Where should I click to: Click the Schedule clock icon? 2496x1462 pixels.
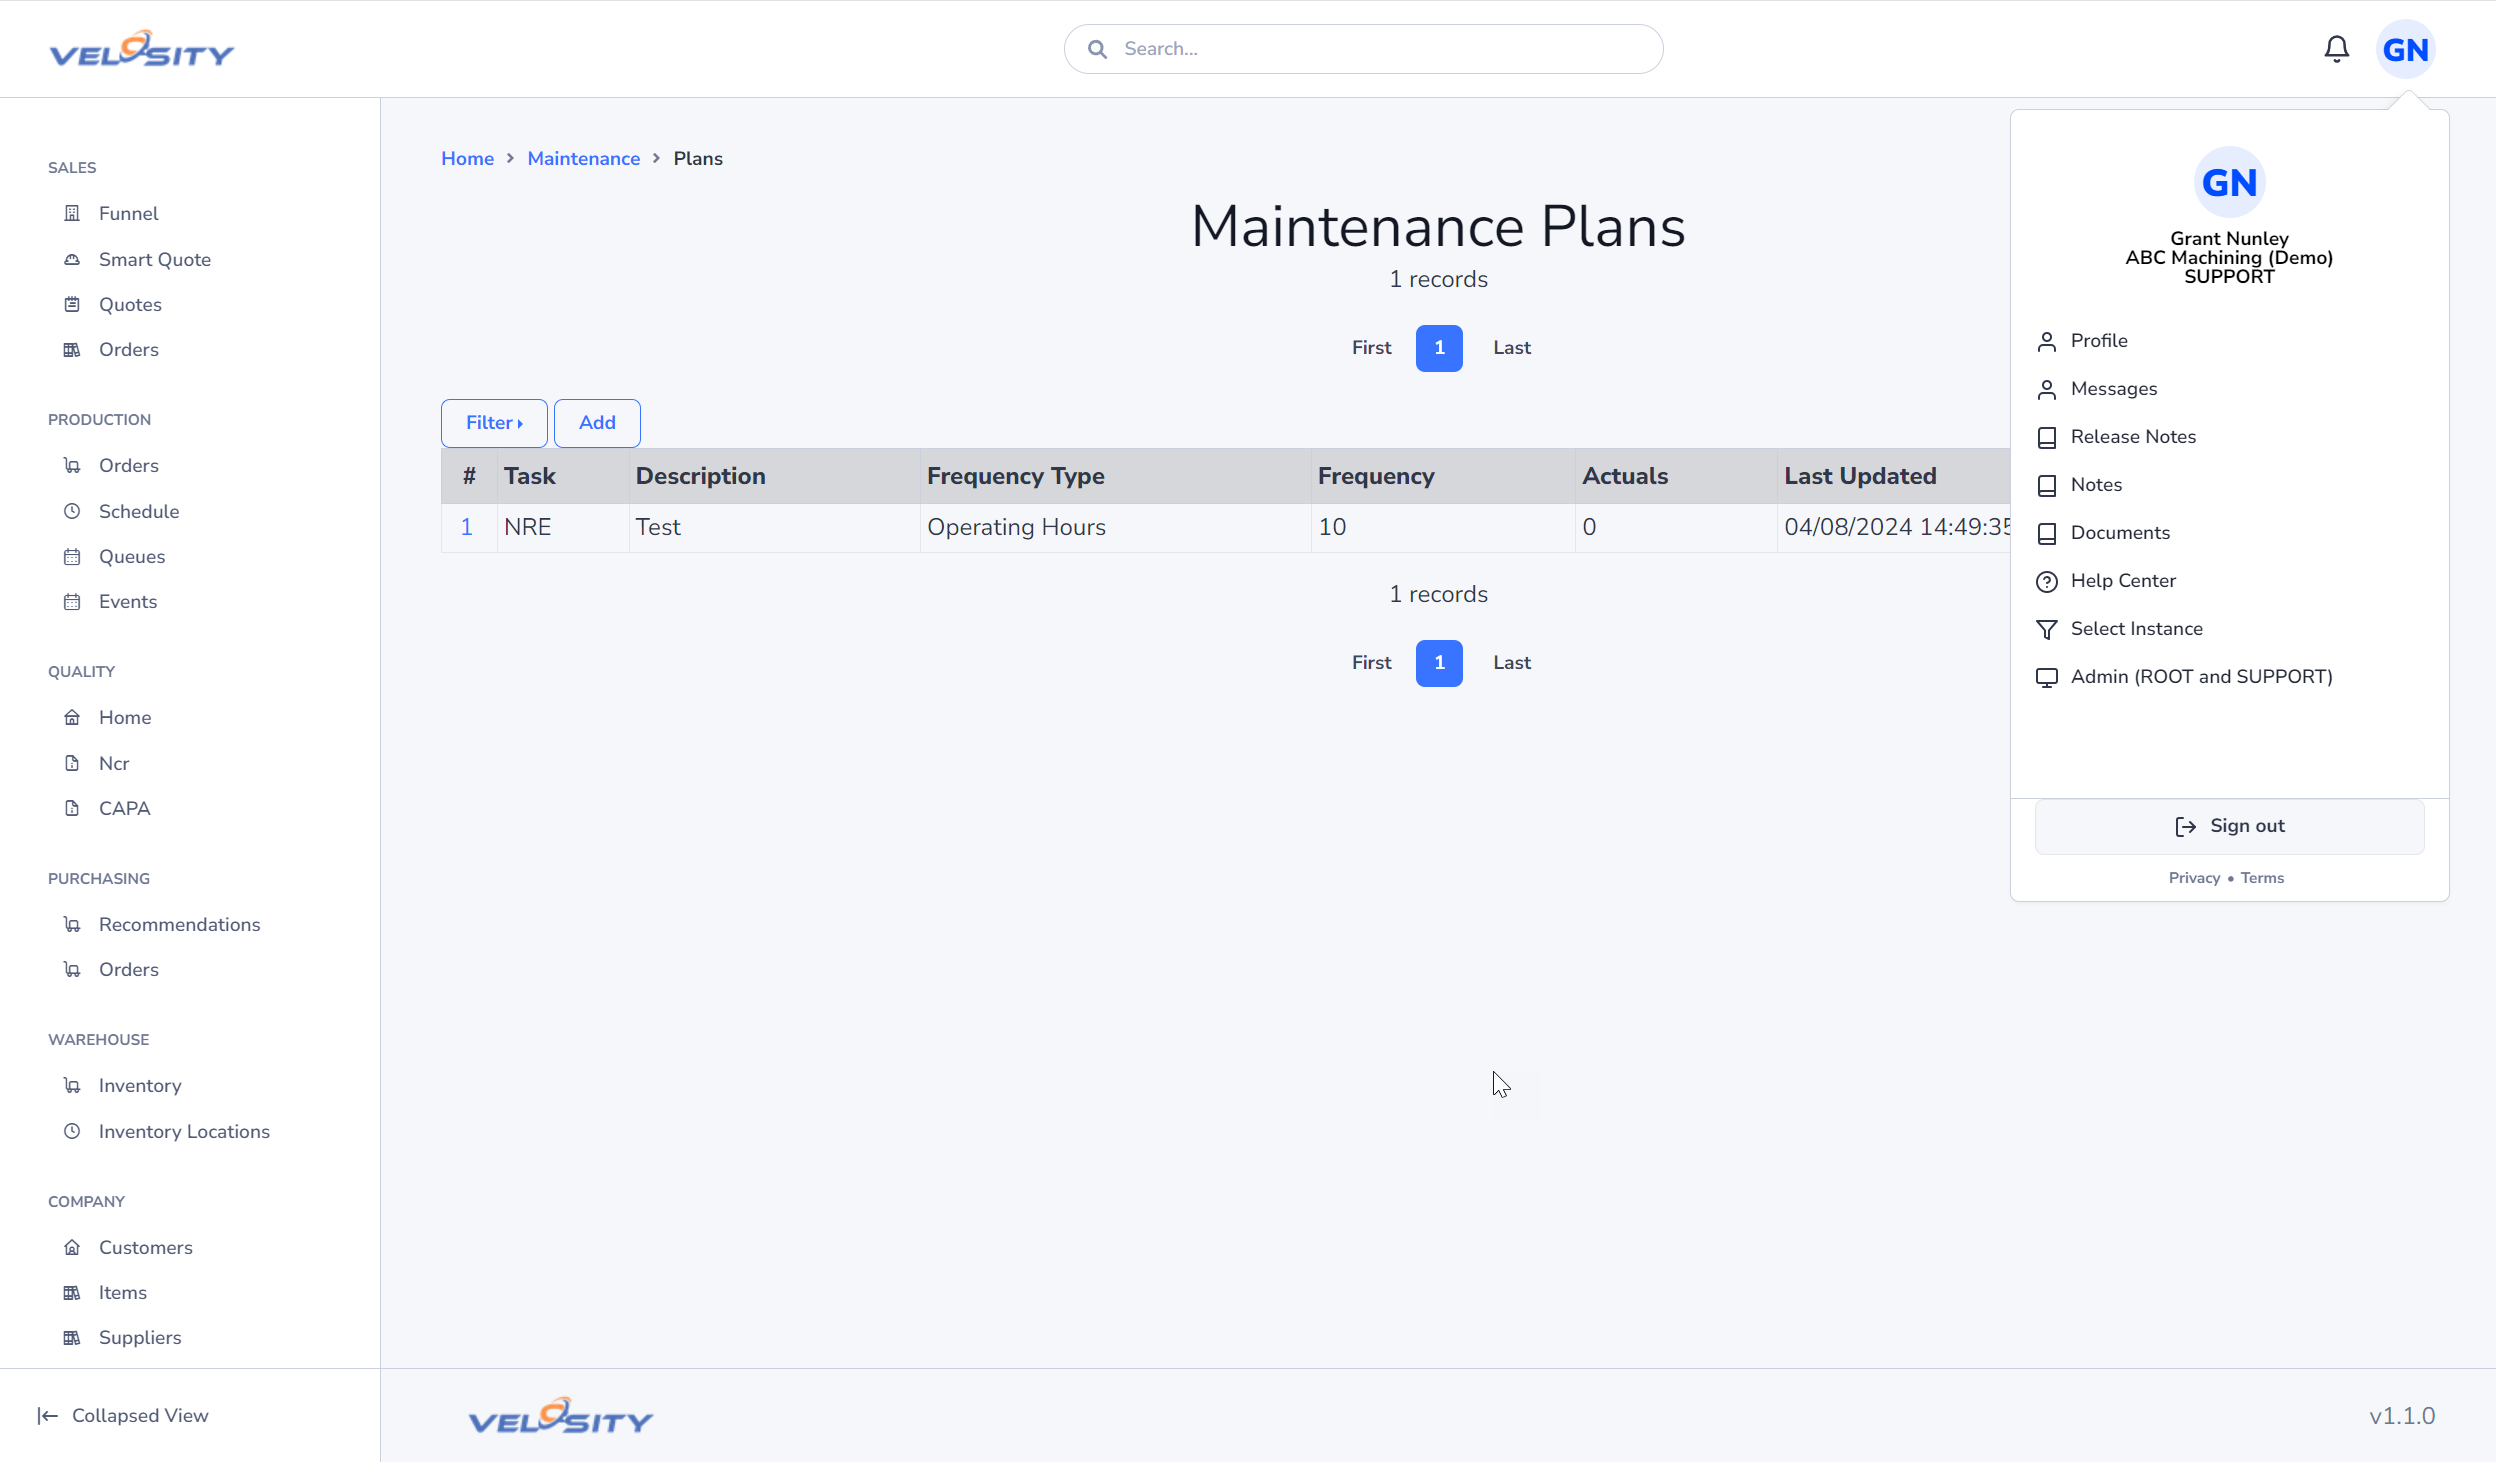coord(72,511)
